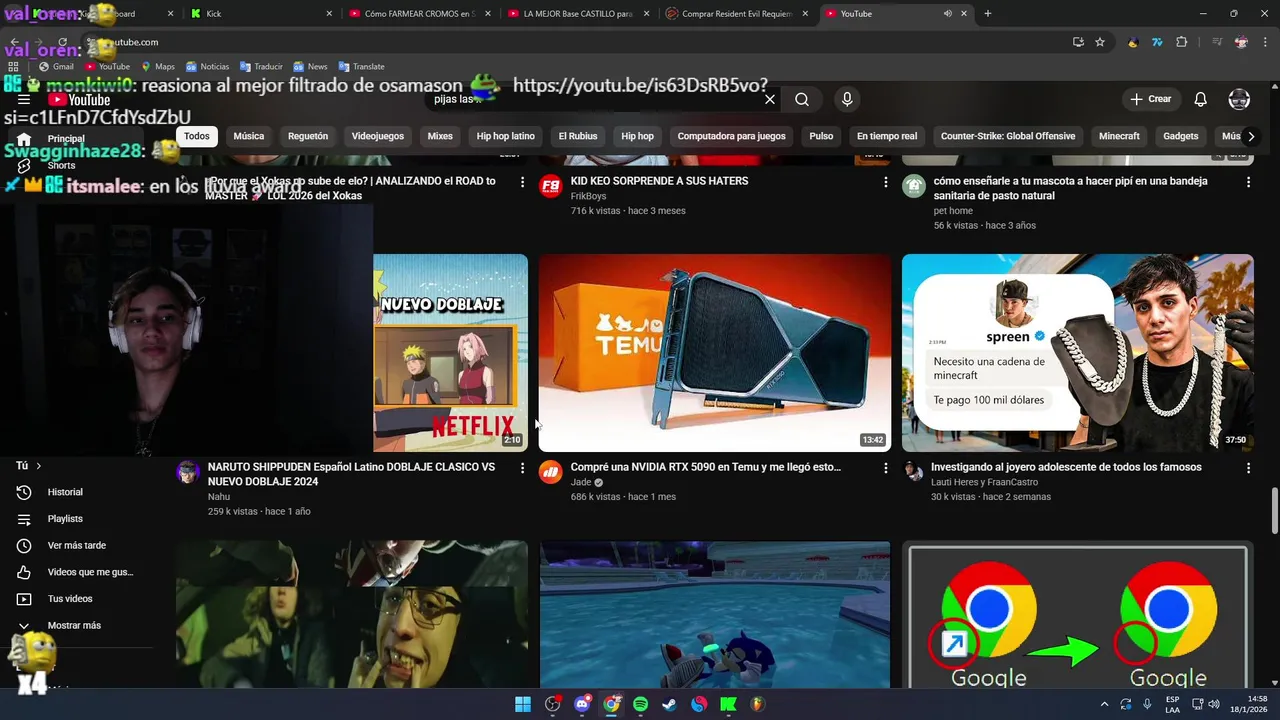Open the spreen cadena de minecraft thumbnail

[x=1077, y=352]
